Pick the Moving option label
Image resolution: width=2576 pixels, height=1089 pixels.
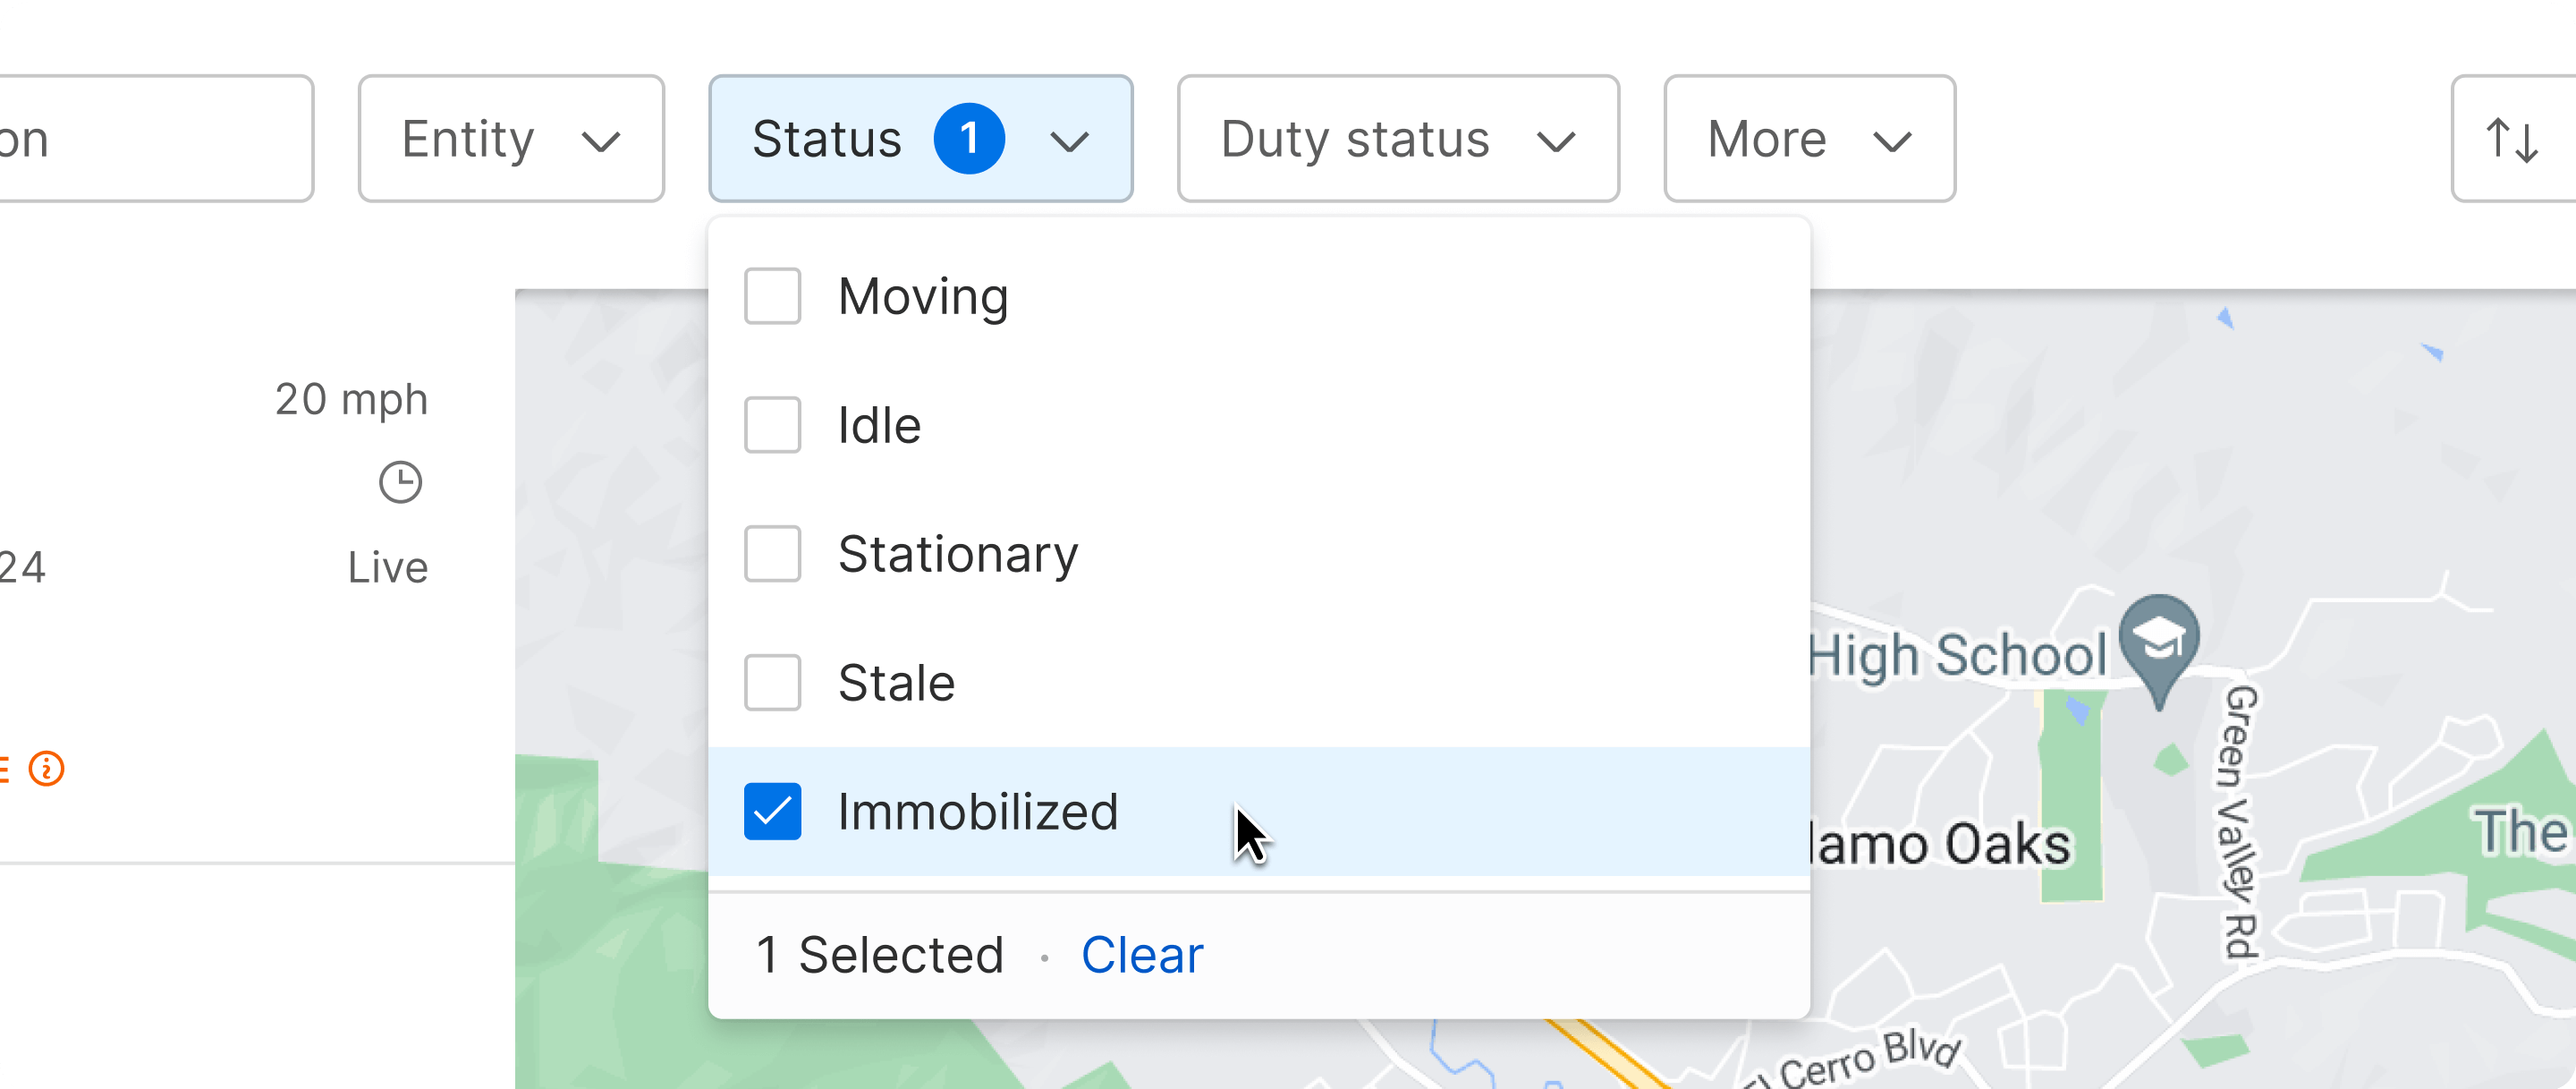coord(923,296)
